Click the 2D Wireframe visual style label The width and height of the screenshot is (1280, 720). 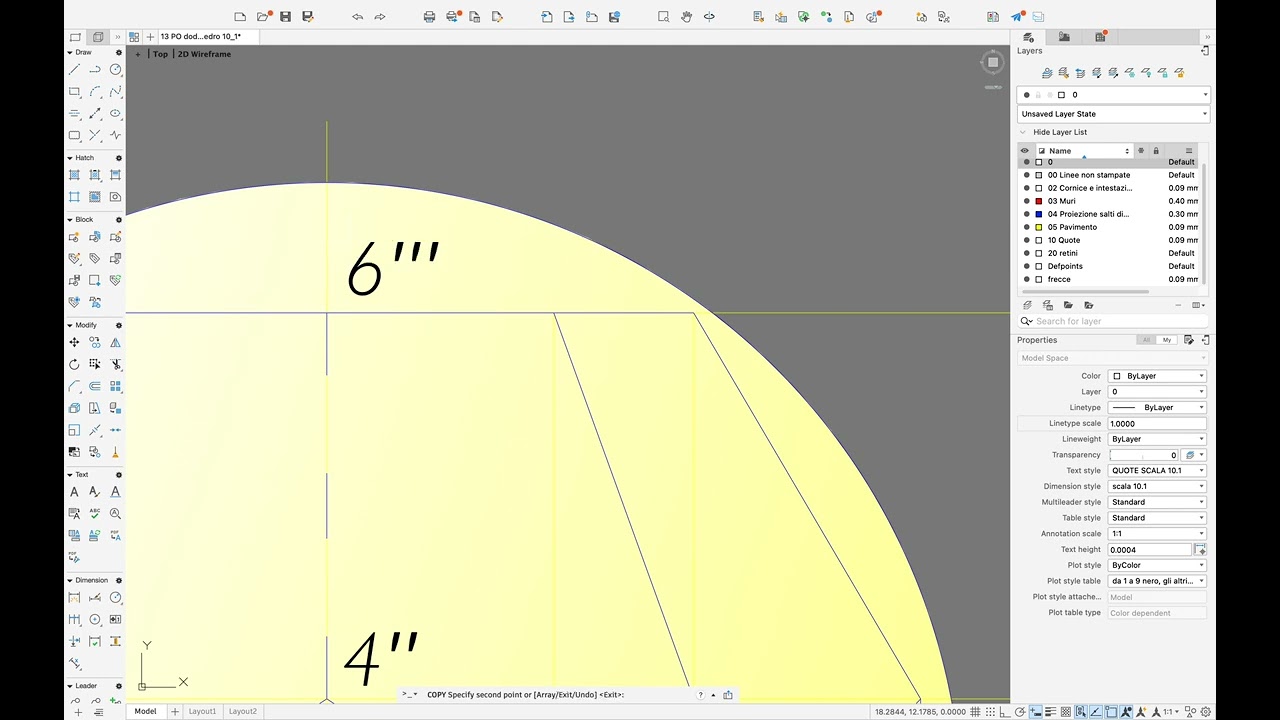204,54
